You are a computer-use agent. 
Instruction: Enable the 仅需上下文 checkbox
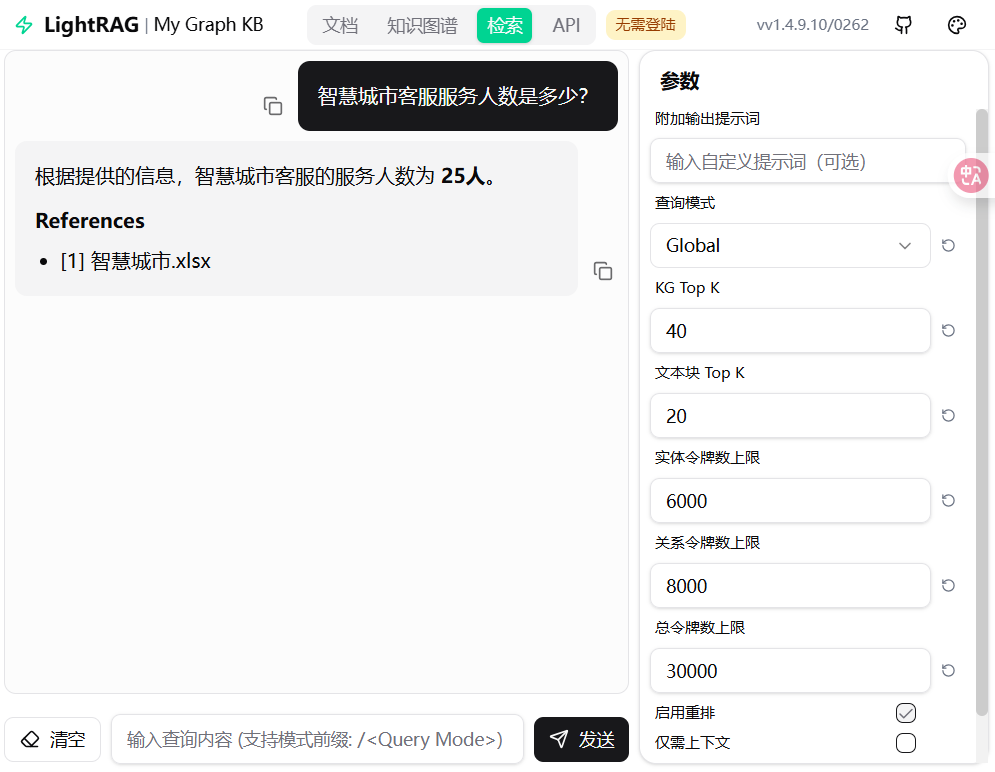pos(906,743)
